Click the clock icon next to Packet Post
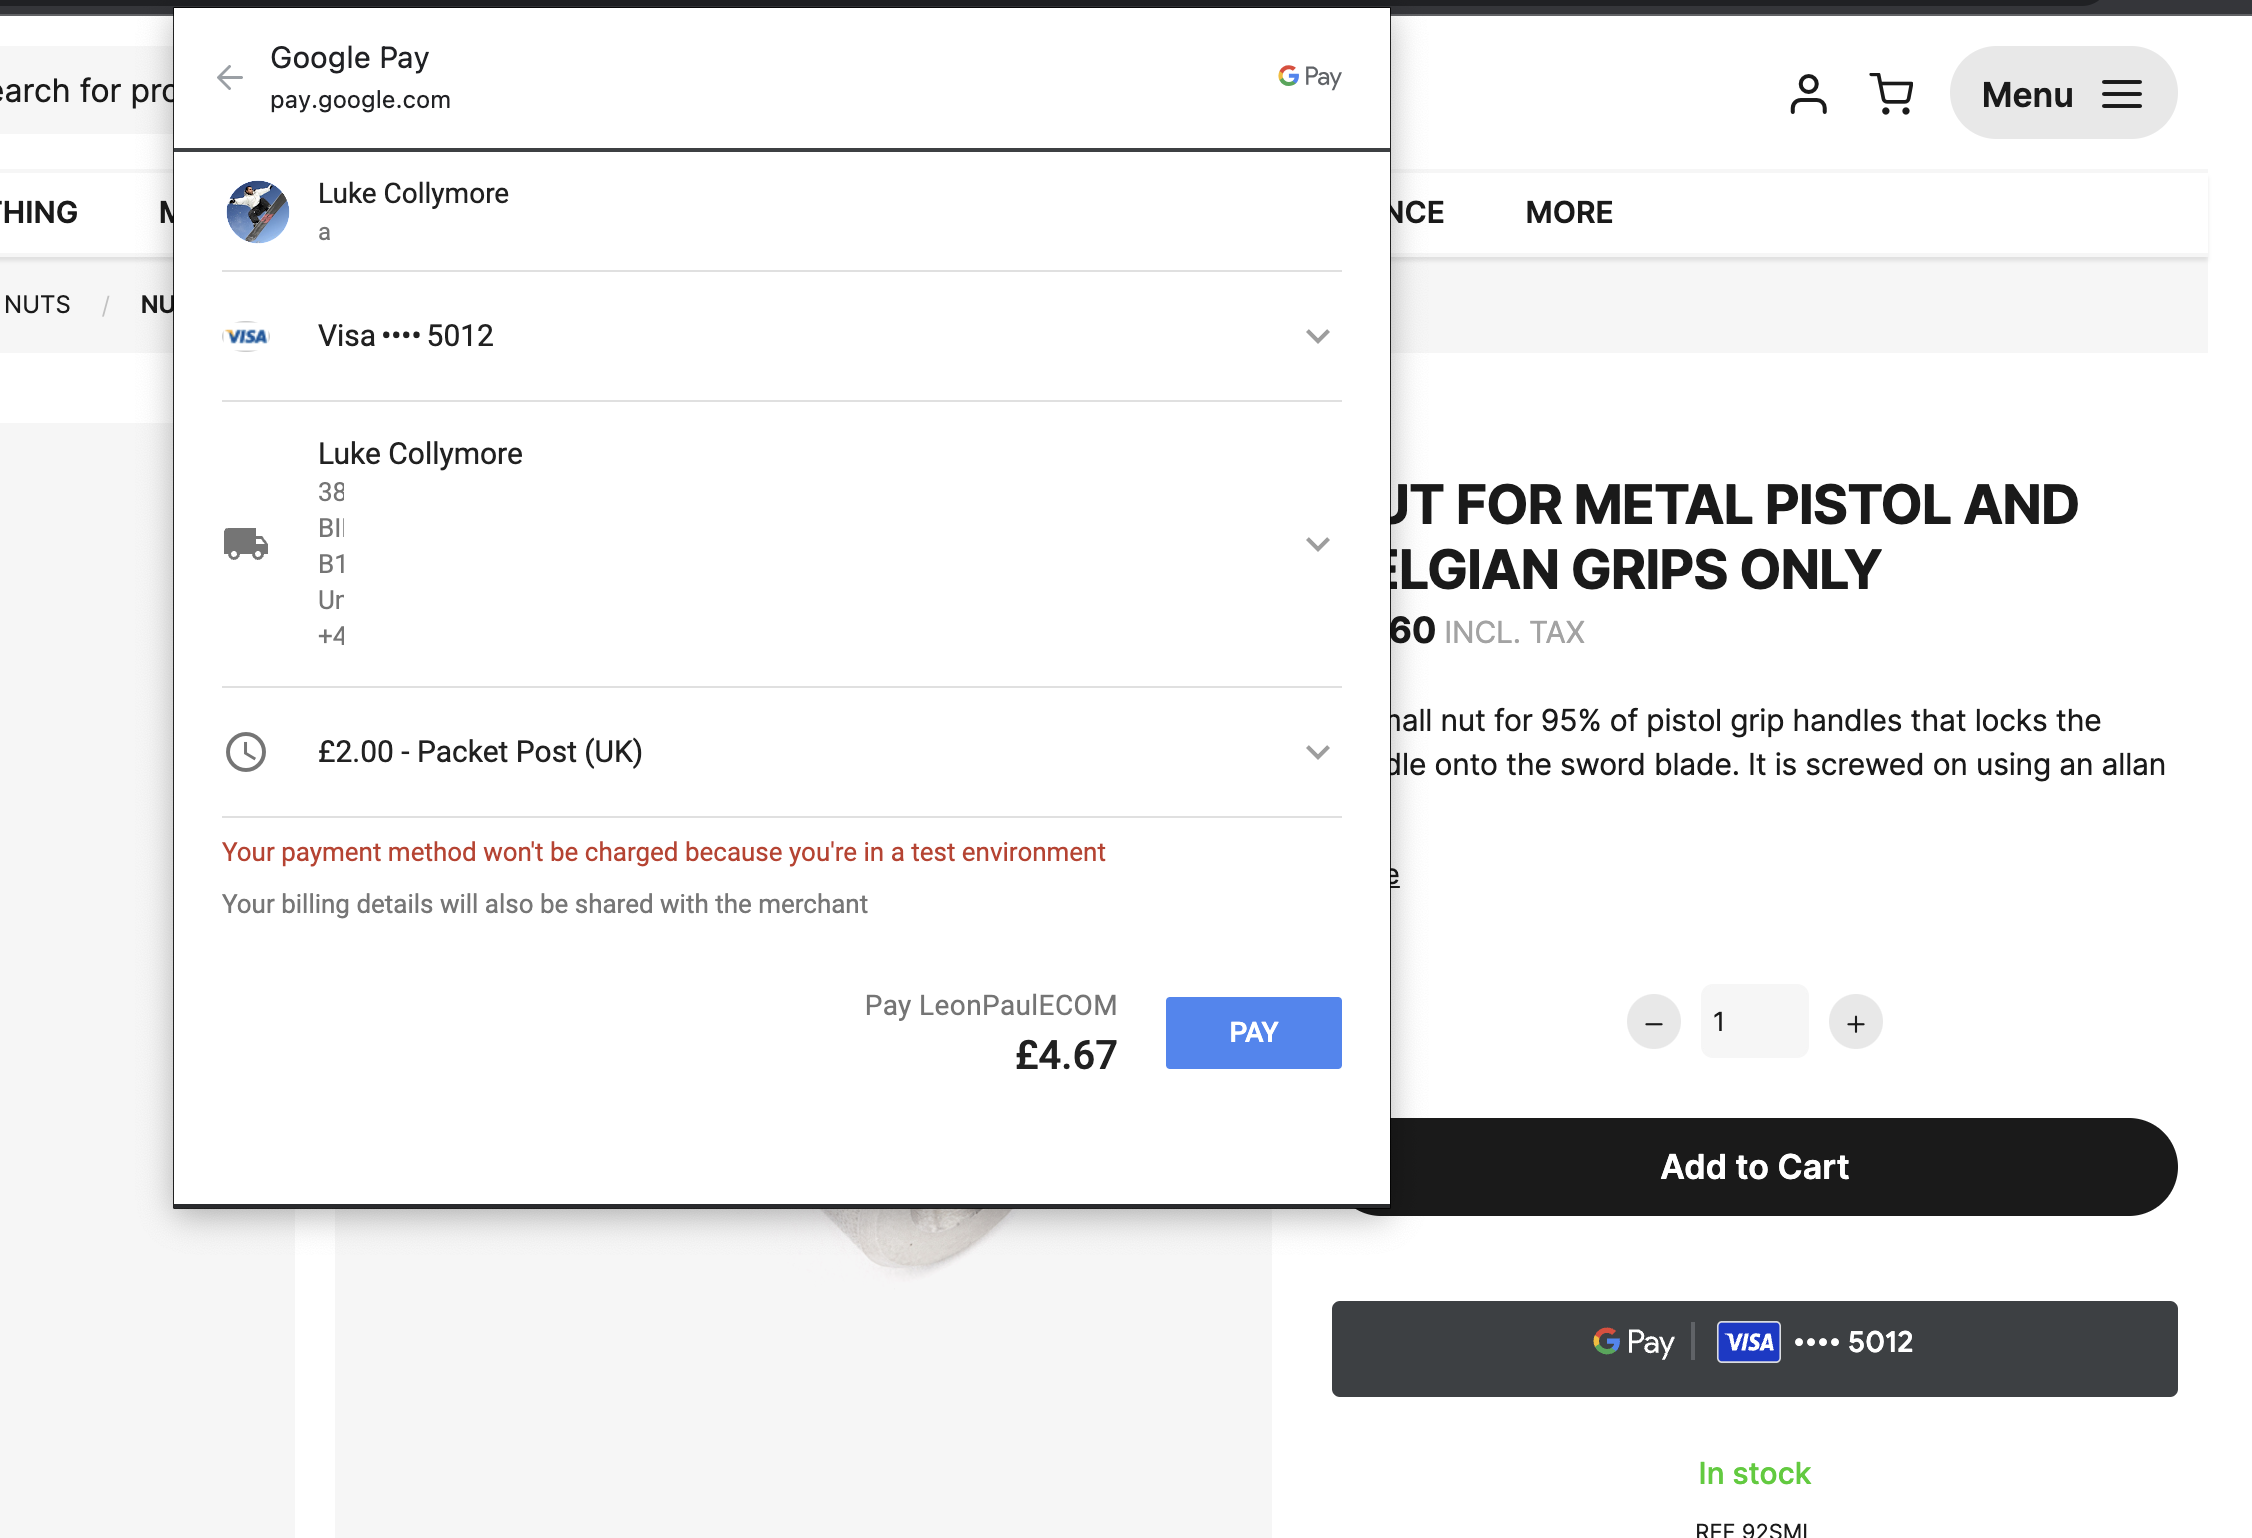The height and width of the screenshot is (1538, 2252). (x=246, y=752)
